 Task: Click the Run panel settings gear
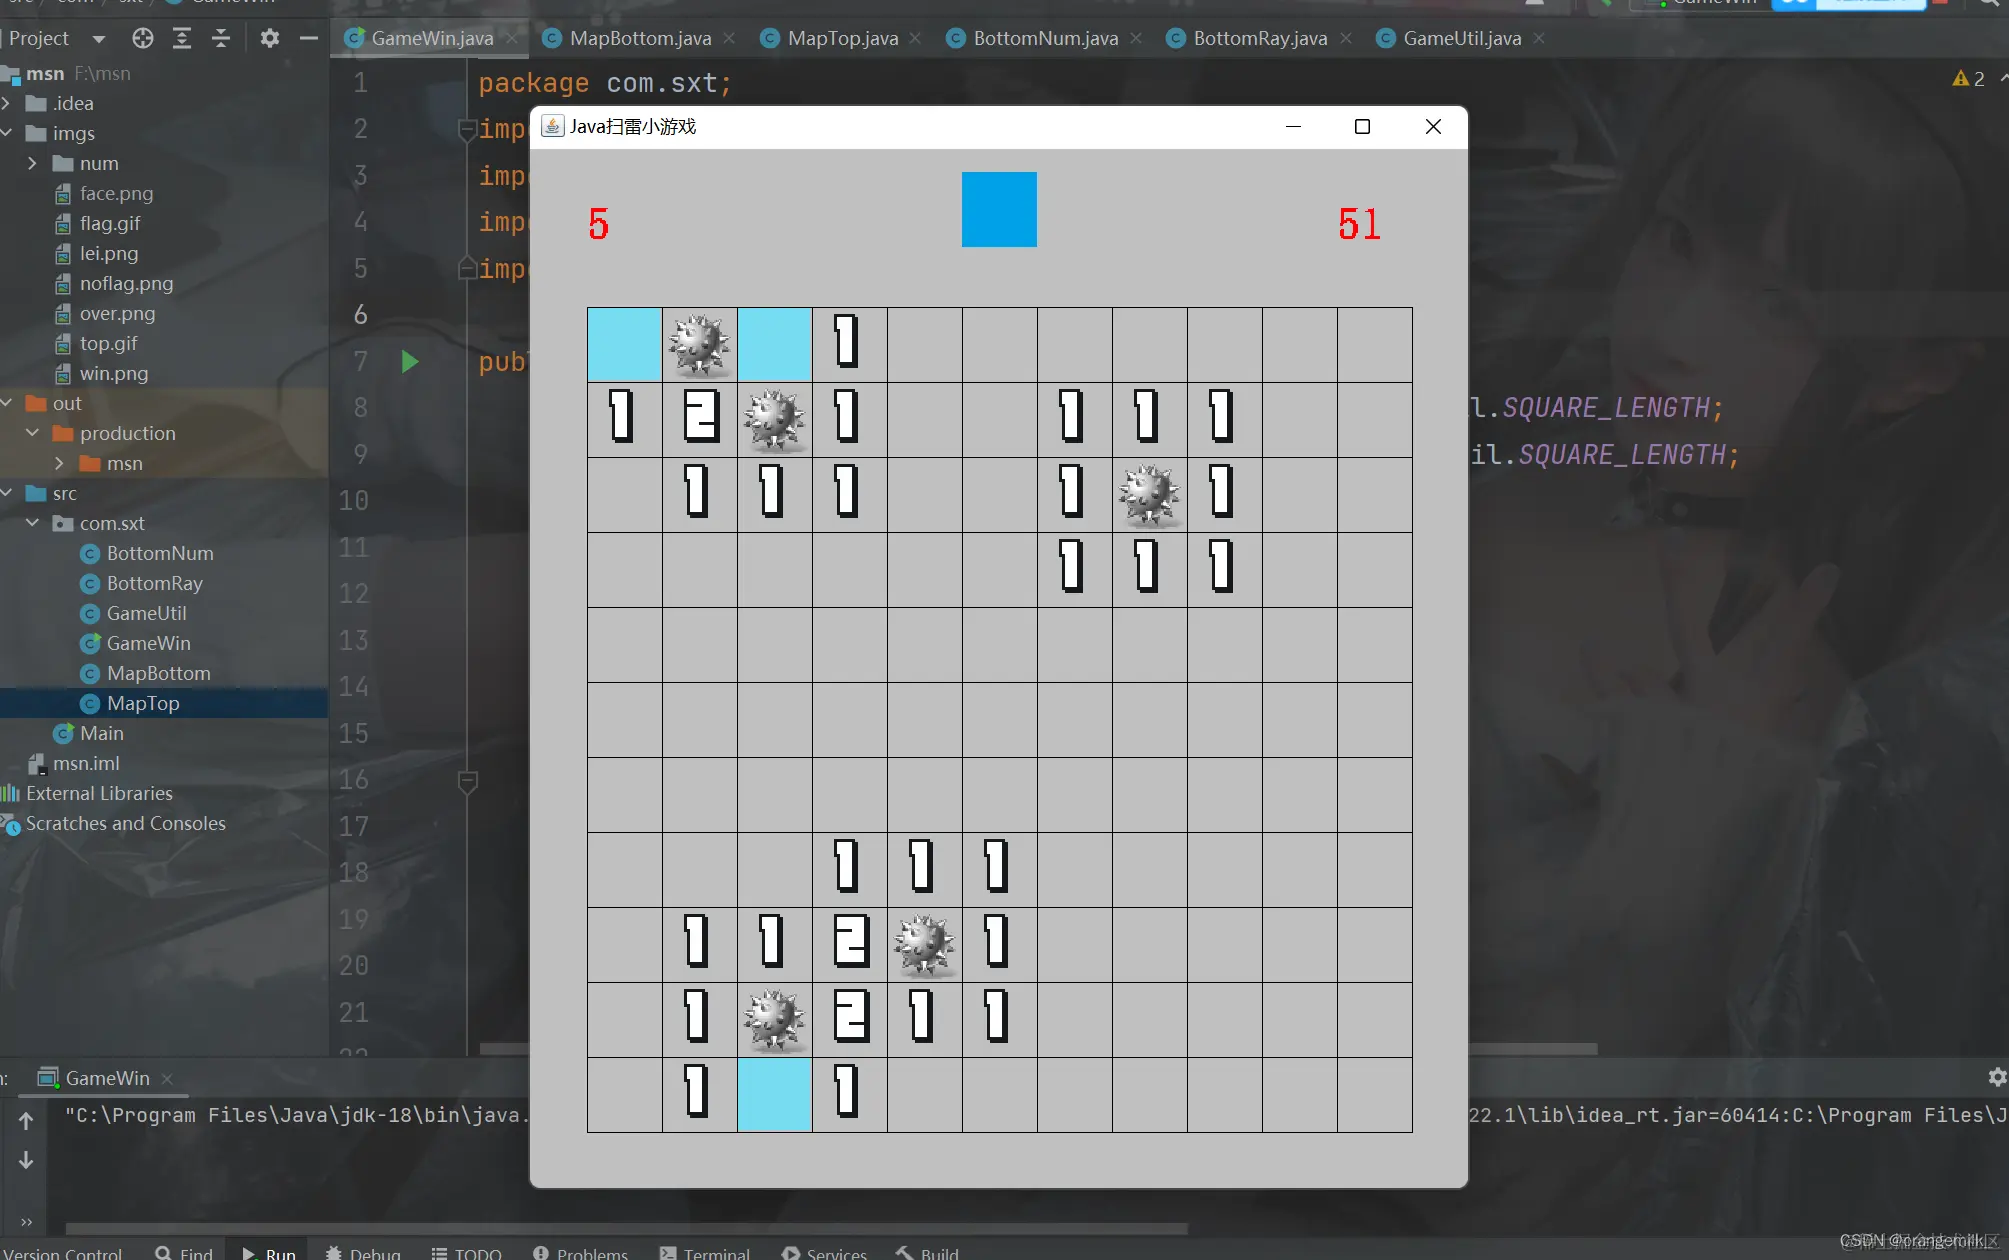[x=1996, y=1077]
